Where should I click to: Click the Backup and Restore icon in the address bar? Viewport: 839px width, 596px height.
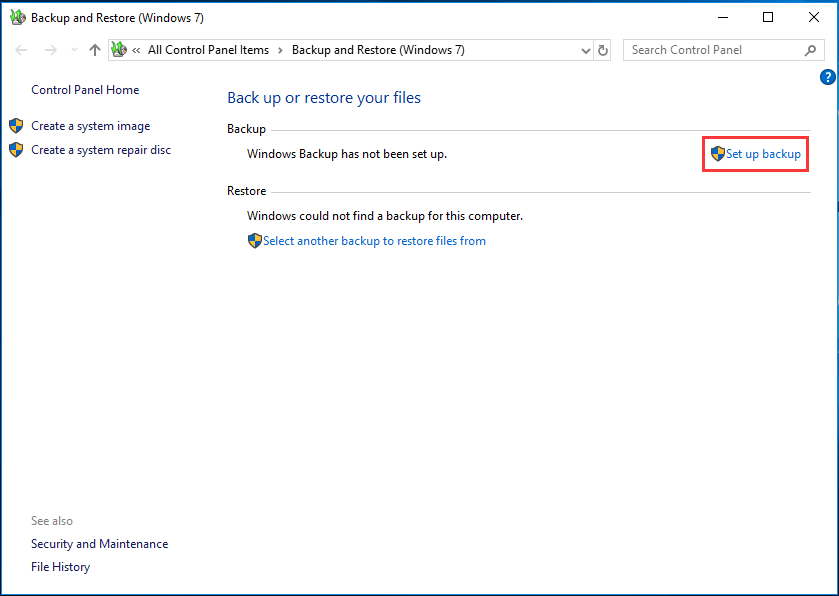[x=118, y=49]
